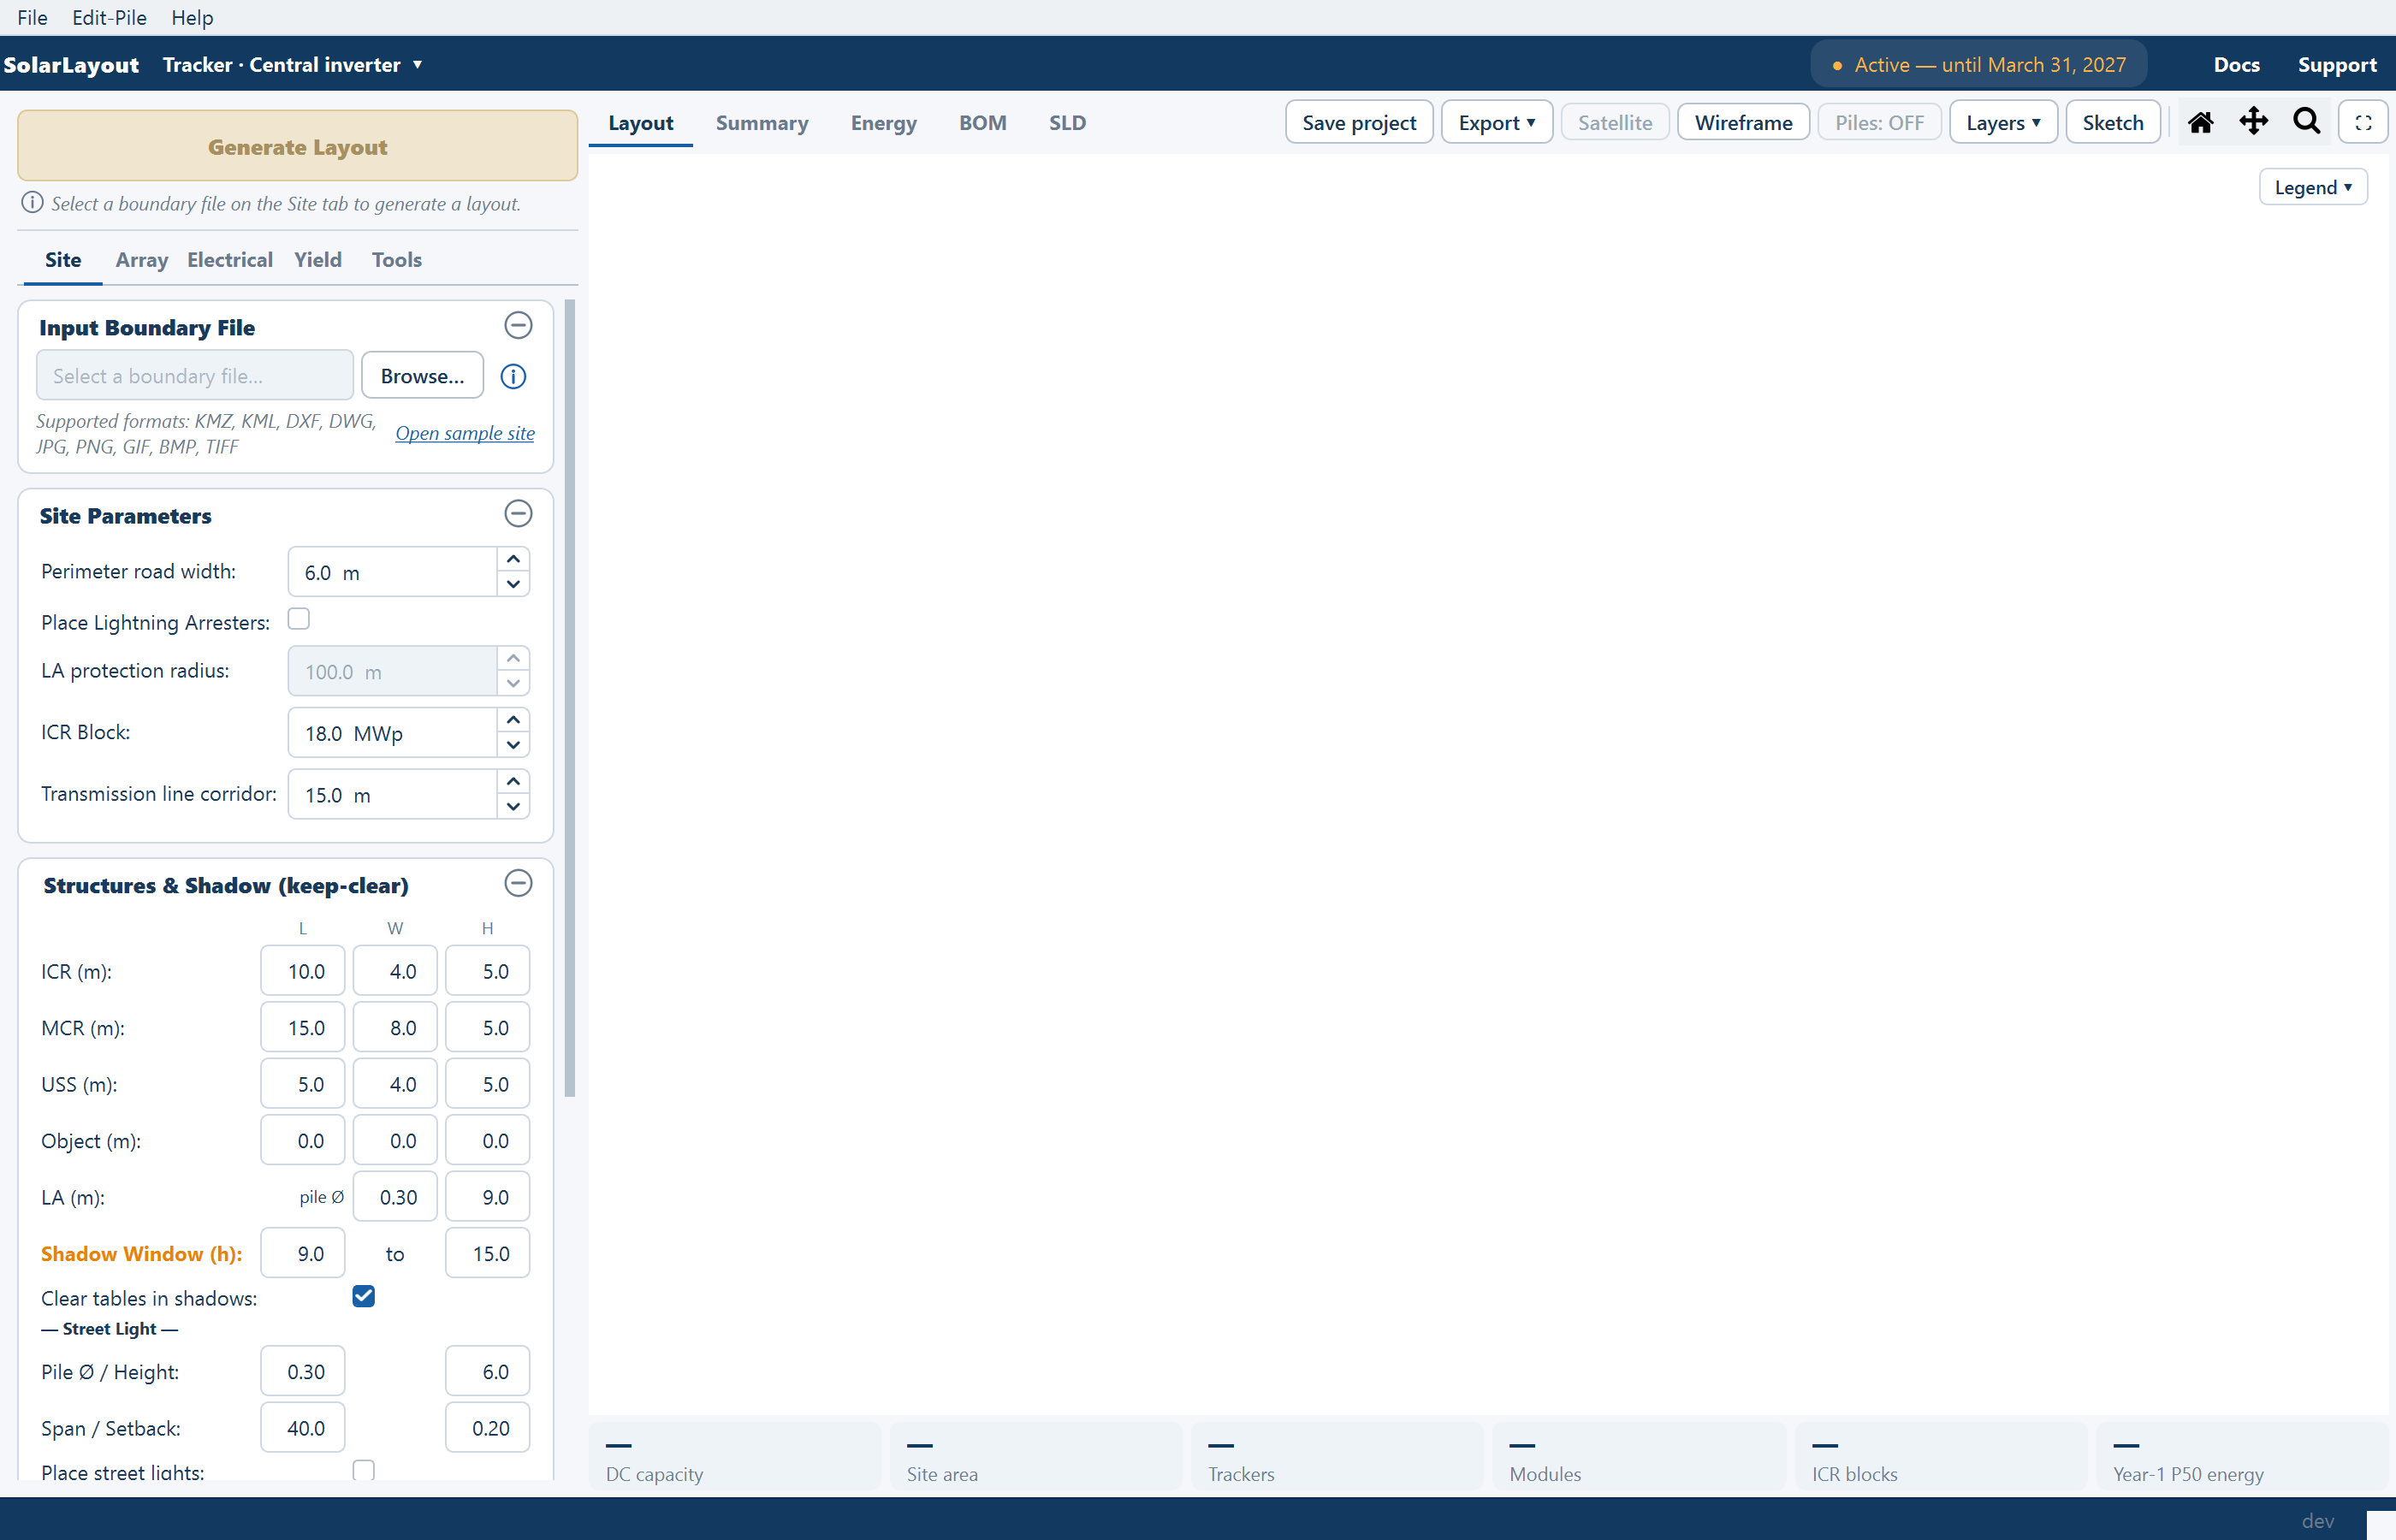Click Shadow Window end field 15.0
2396x1540 pixels.
coord(487,1253)
